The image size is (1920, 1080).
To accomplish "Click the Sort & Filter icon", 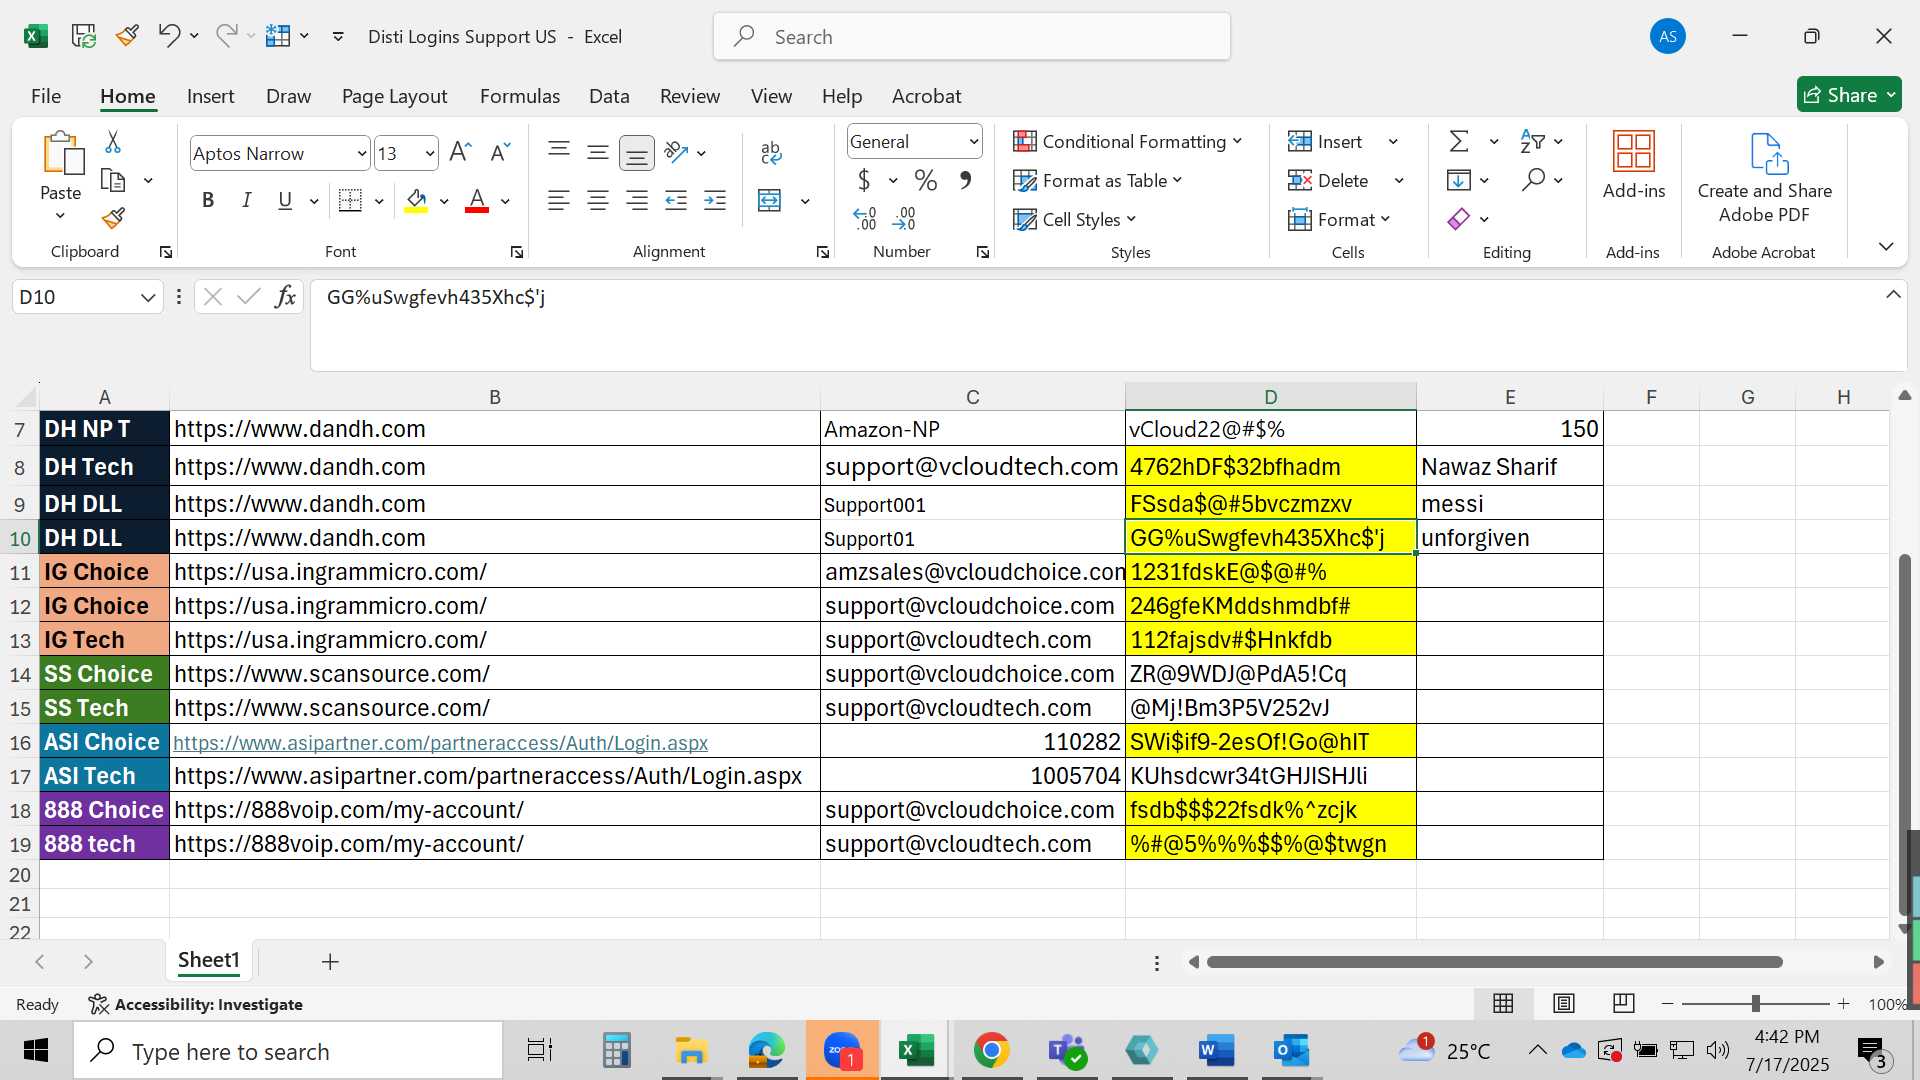I will pos(1532,142).
